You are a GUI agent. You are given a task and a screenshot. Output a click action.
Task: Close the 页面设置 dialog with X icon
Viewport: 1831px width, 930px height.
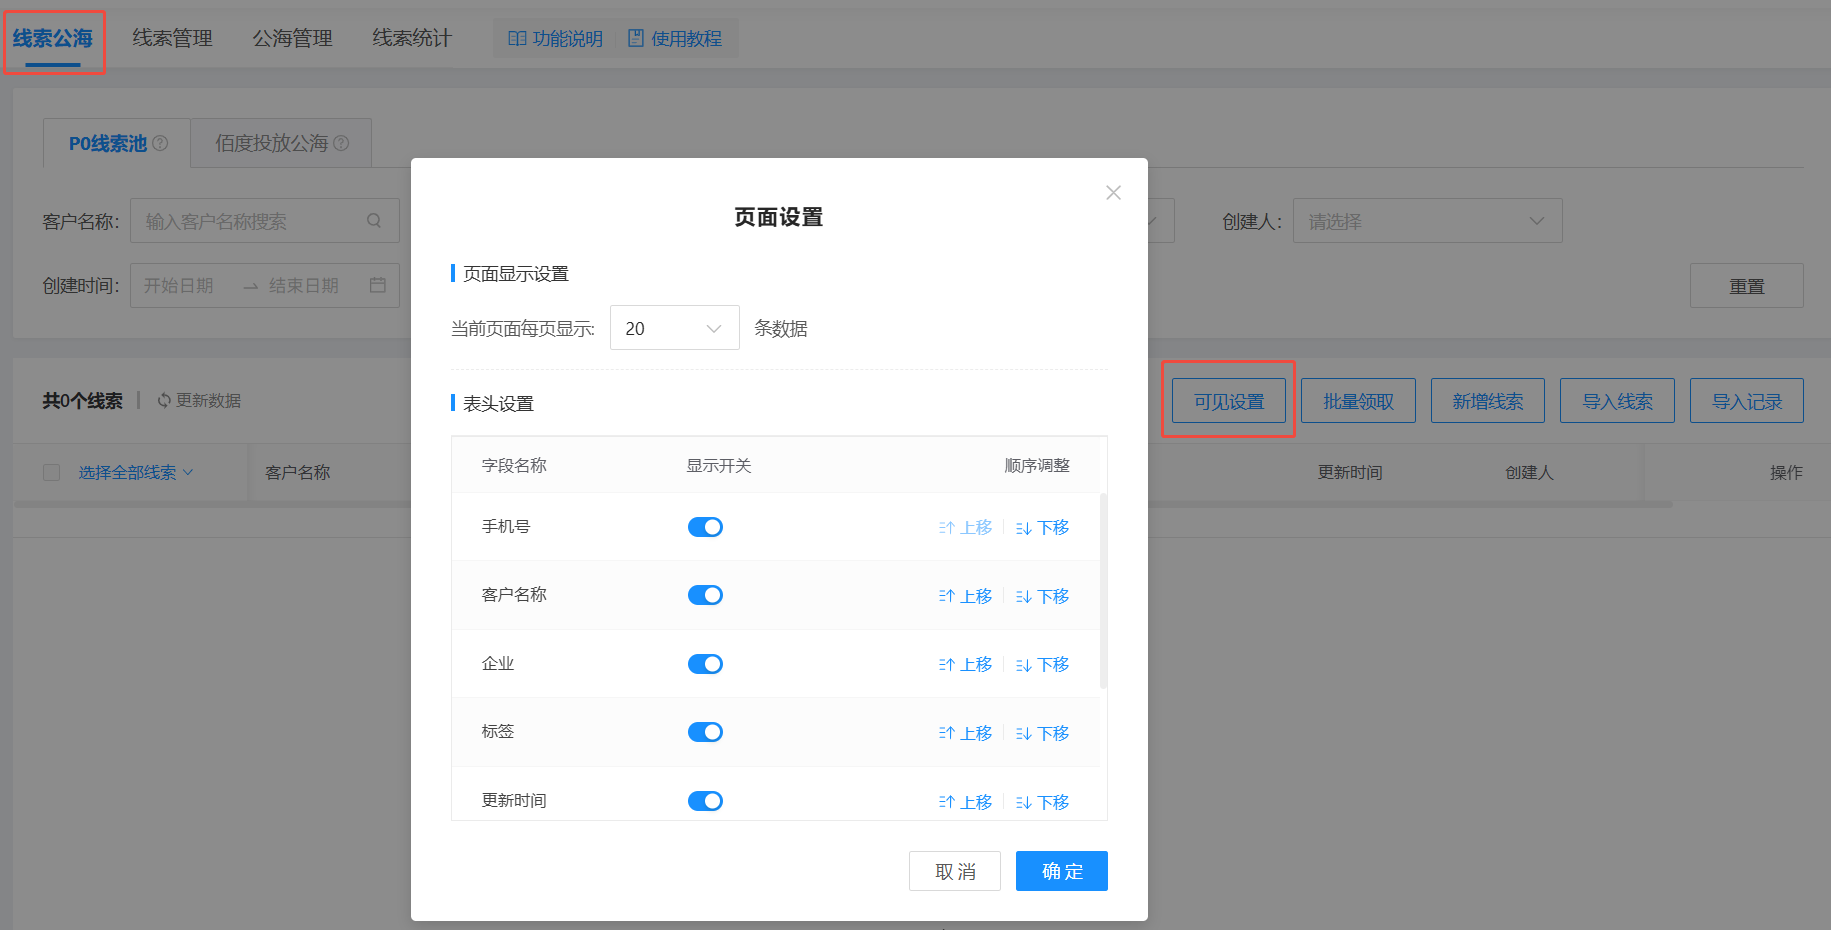(x=1113, y=192)
